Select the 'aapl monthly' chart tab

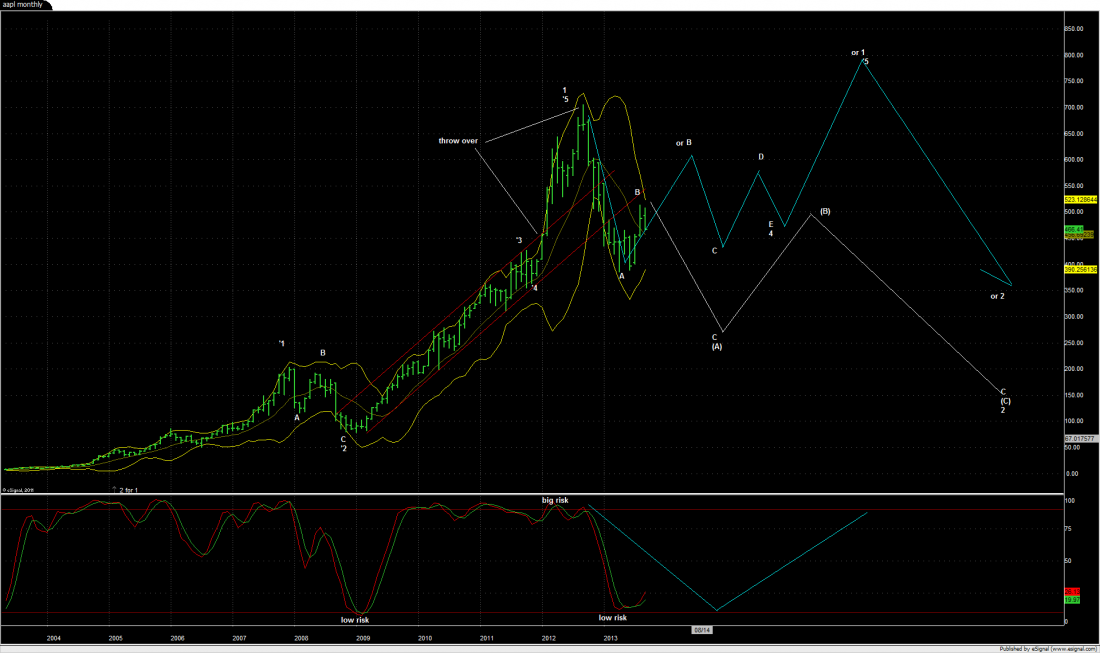pos(22,5)
